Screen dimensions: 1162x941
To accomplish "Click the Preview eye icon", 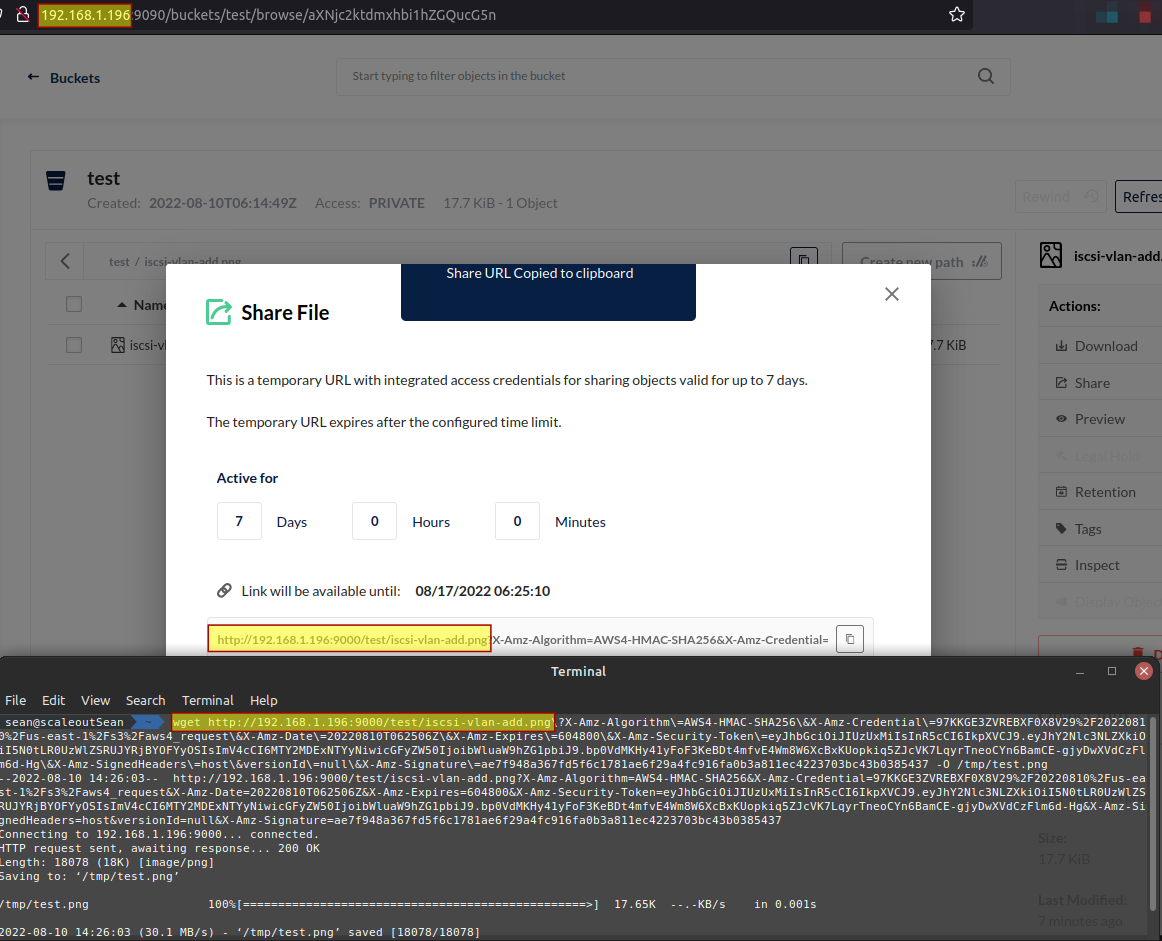I will 1061,419.
